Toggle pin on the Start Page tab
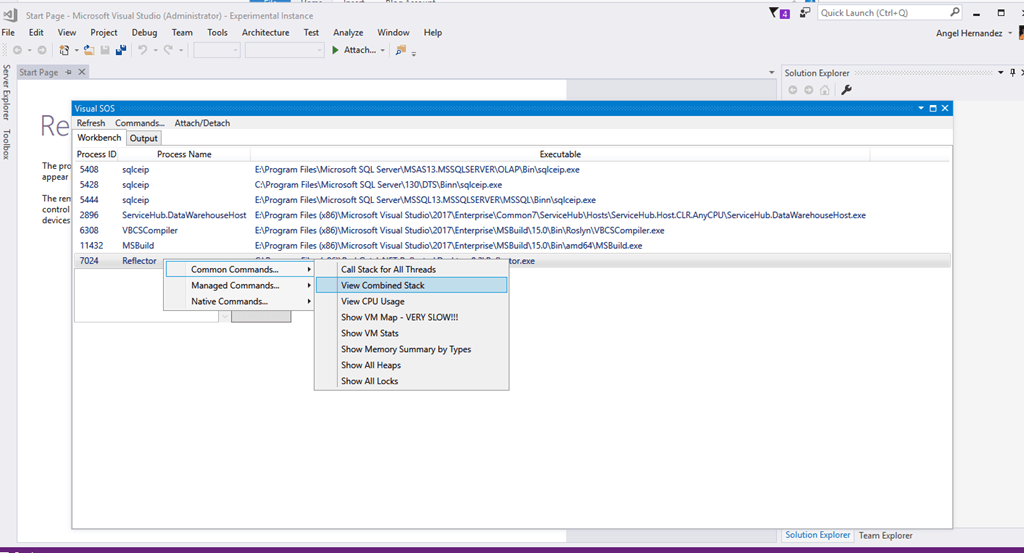The width and height of the screenshot is (1024, 553). pyautogui.click(x=68, y=73)
